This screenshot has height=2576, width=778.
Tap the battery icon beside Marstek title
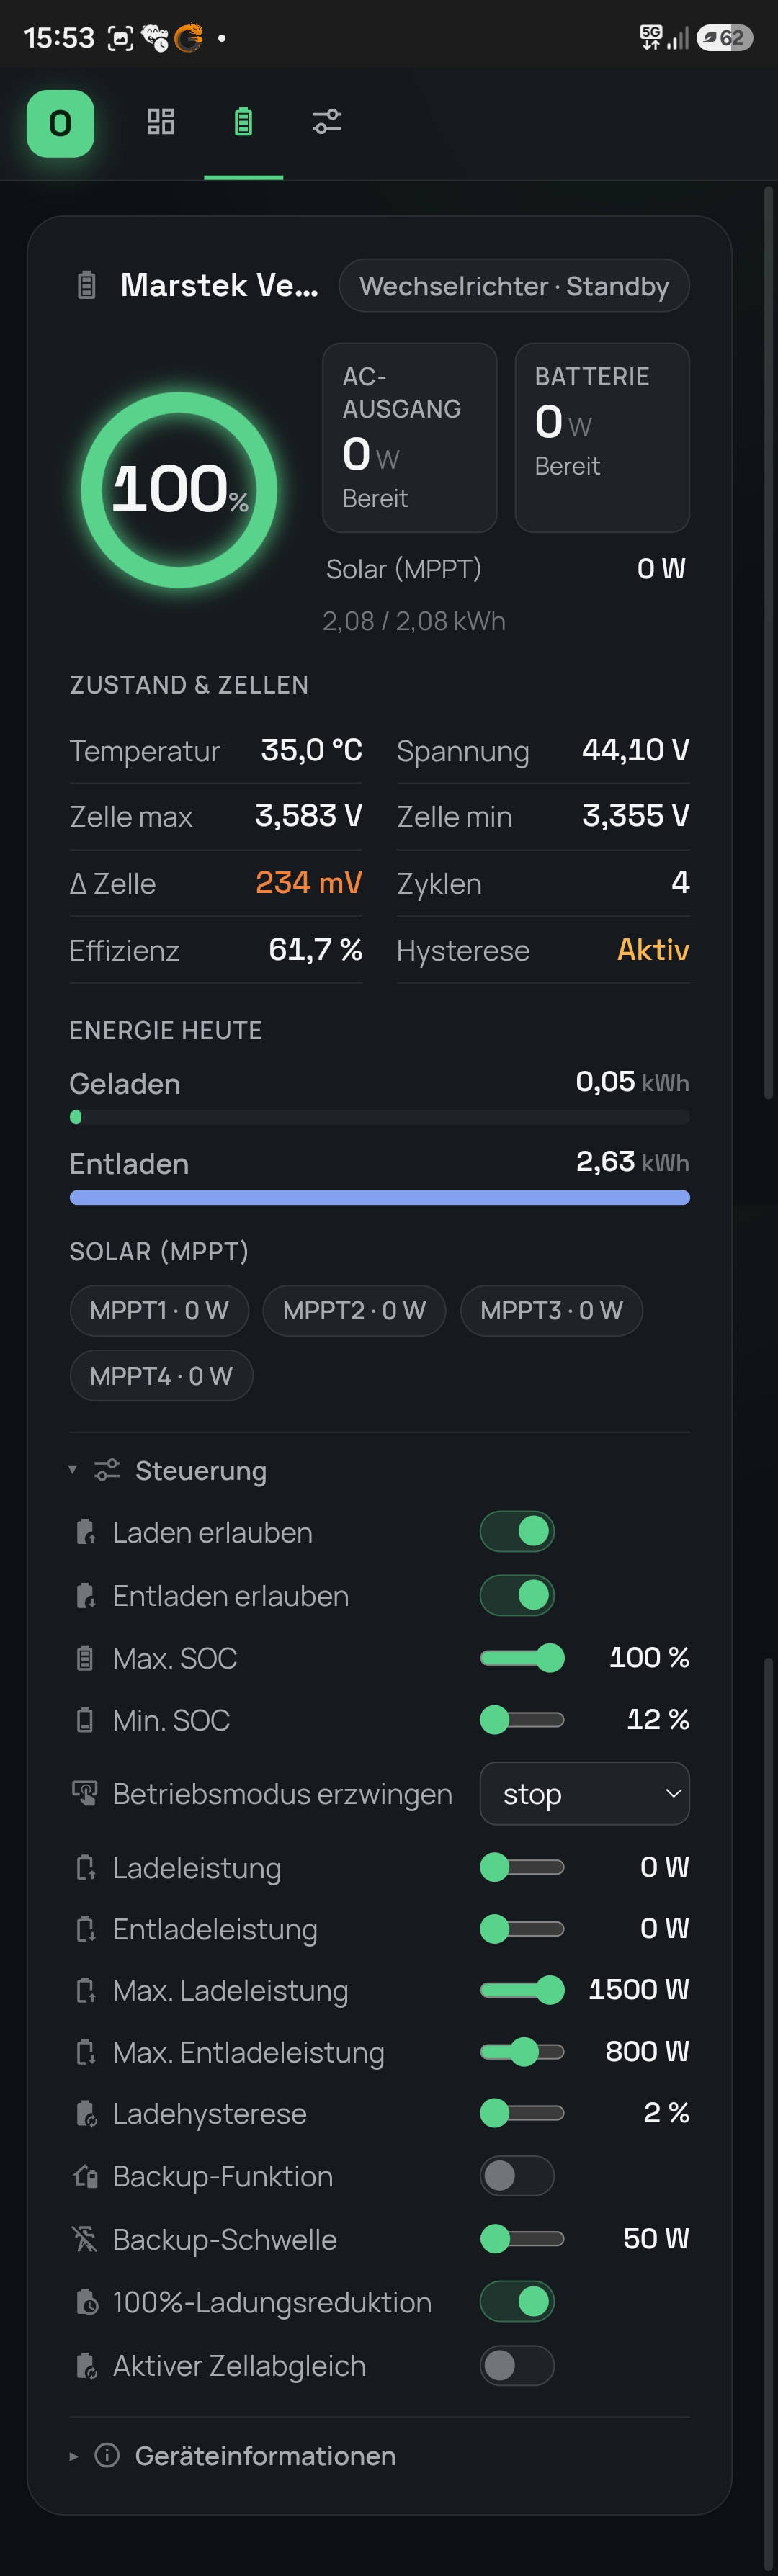[87, 285]
